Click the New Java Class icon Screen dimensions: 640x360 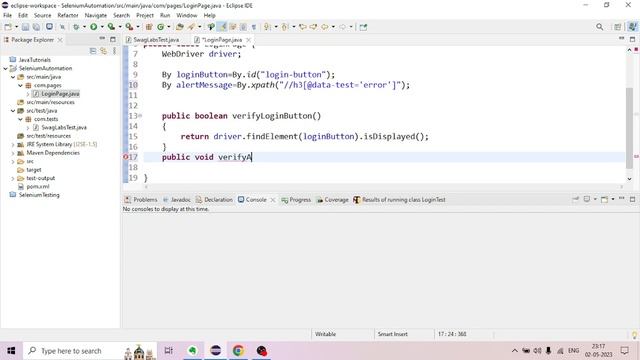[x=160, y=27]
